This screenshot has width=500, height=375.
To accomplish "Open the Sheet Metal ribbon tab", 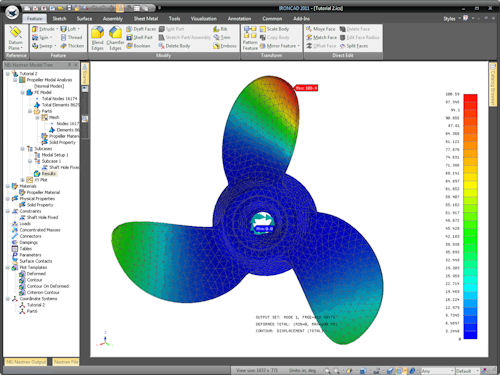I will click(146, 19).
